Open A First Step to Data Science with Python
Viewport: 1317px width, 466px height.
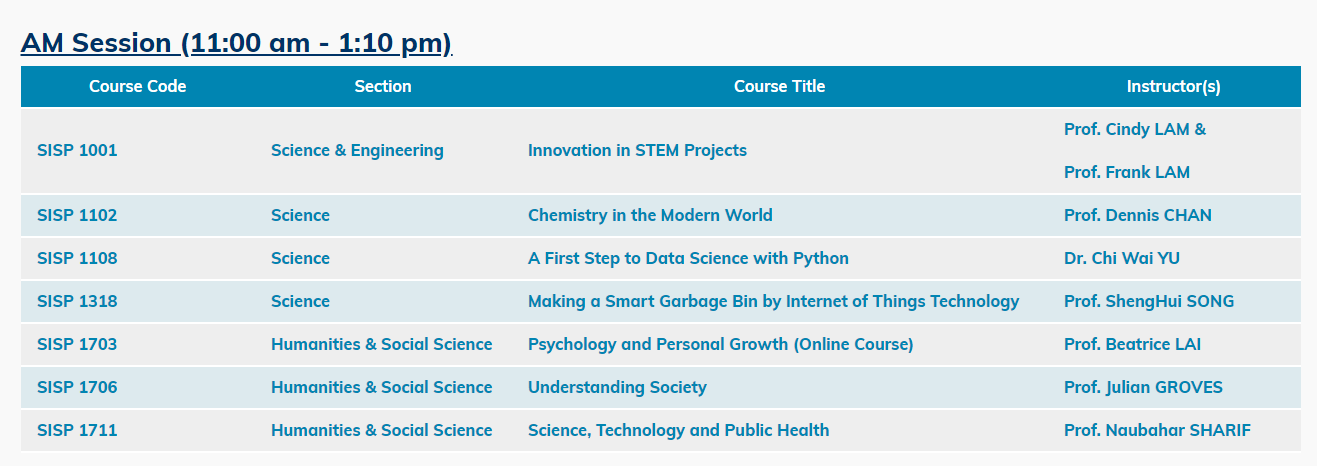point(688,258)
